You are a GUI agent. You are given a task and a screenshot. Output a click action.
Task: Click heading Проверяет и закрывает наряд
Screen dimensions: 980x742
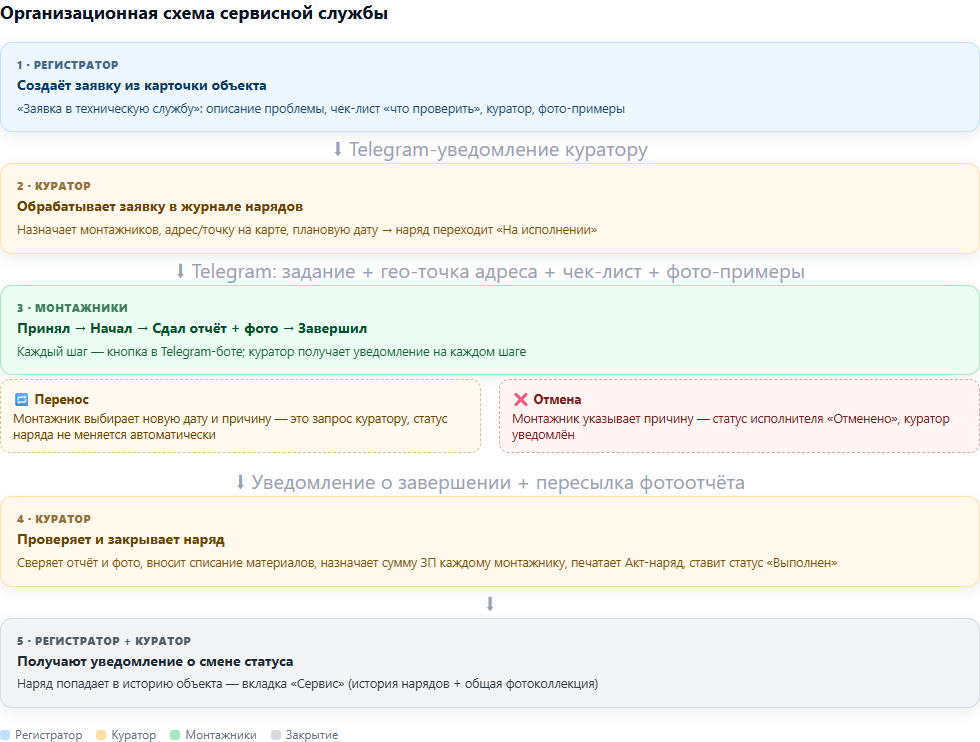121,540
